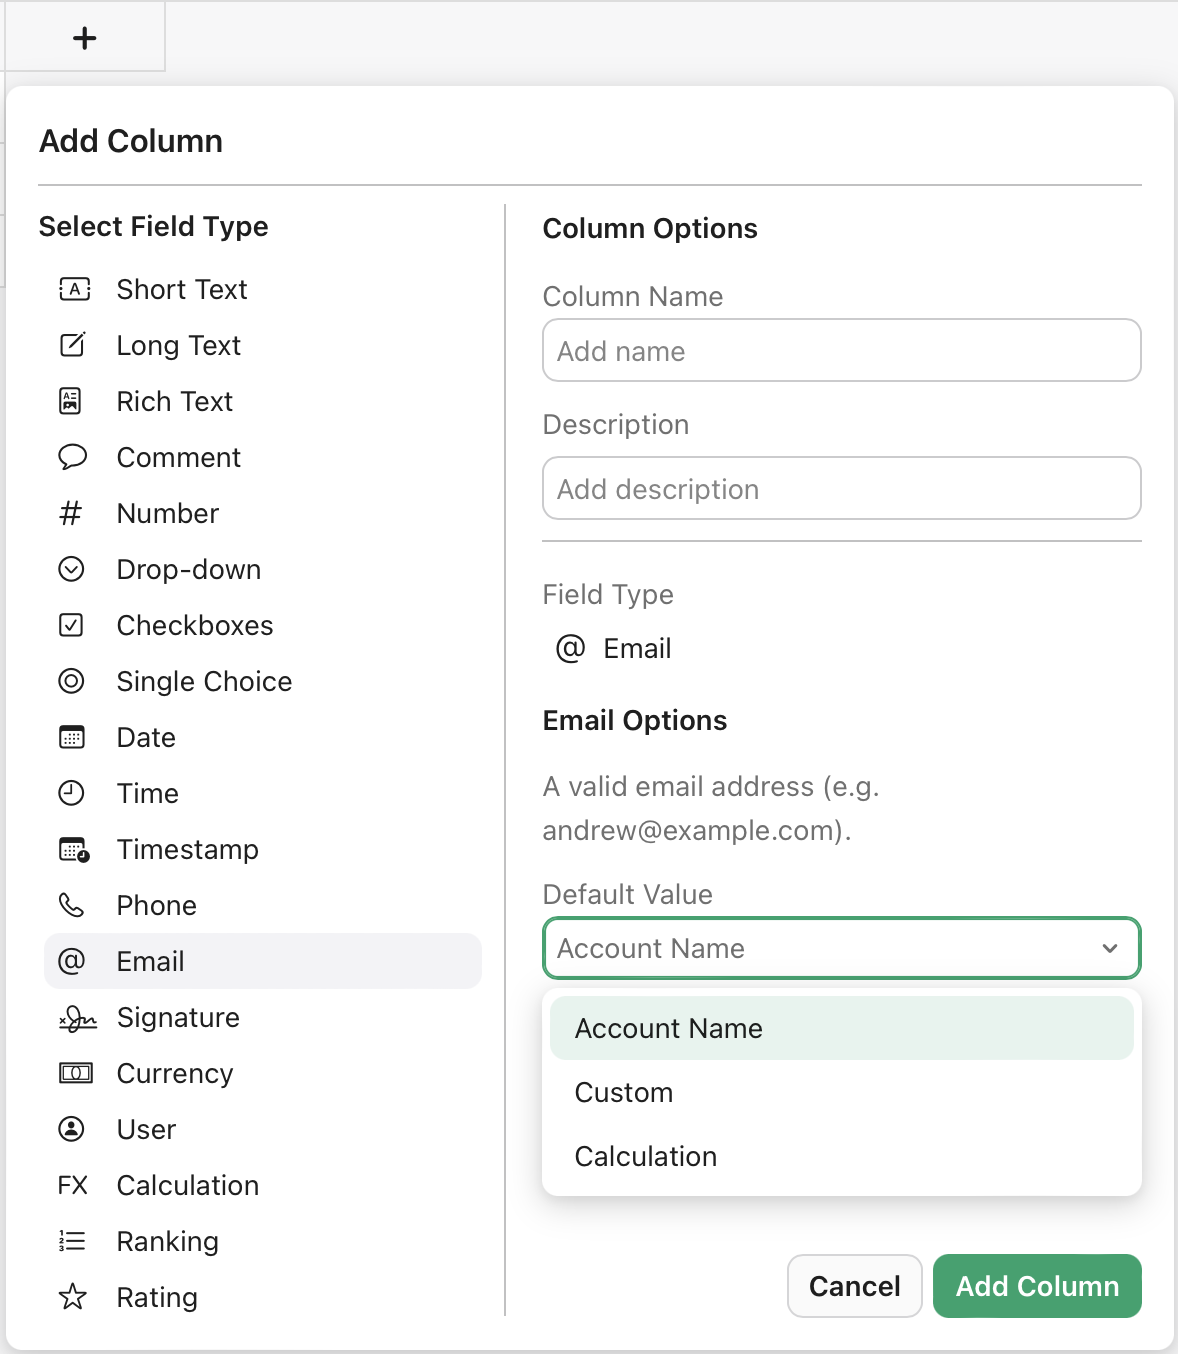Select the Drop-down field type entry
Image resolution: width=1178 pixels, height=1354 pixels.
coord(188,569)
